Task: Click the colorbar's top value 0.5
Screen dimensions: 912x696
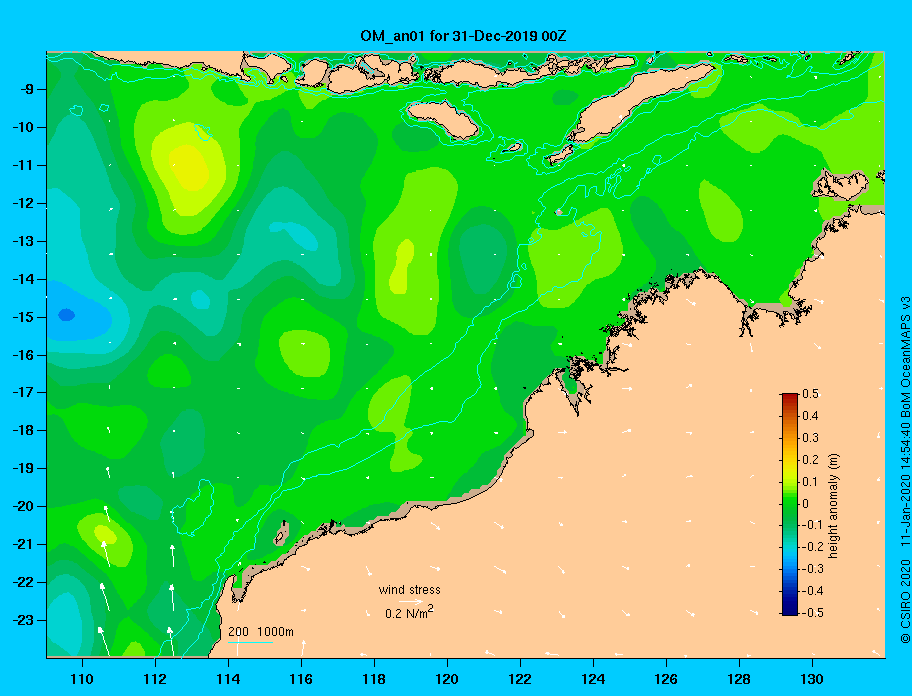Action: click(x=810, y=394)
